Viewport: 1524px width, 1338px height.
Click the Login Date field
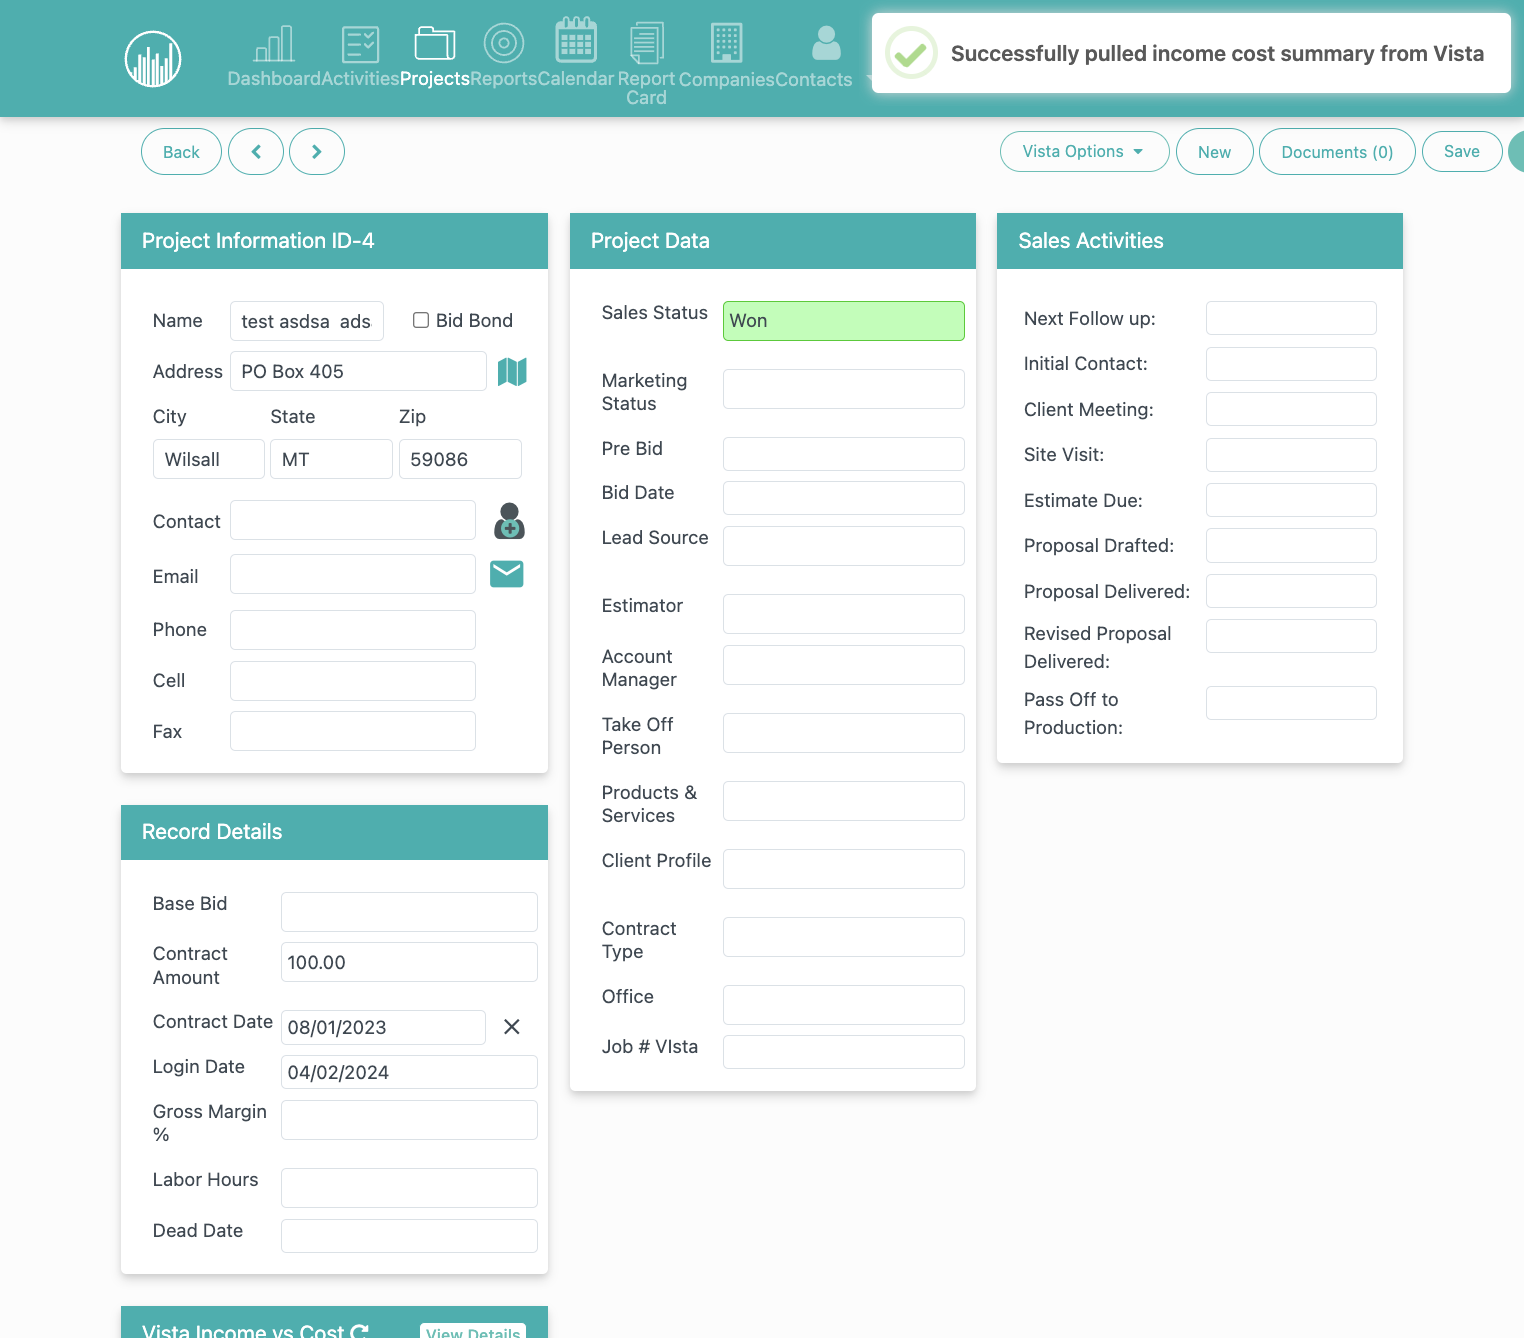tap(409, 1072)
